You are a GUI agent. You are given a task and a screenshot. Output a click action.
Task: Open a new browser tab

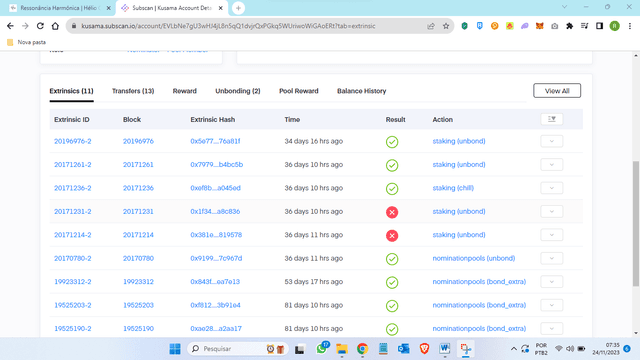pos(238,8)
